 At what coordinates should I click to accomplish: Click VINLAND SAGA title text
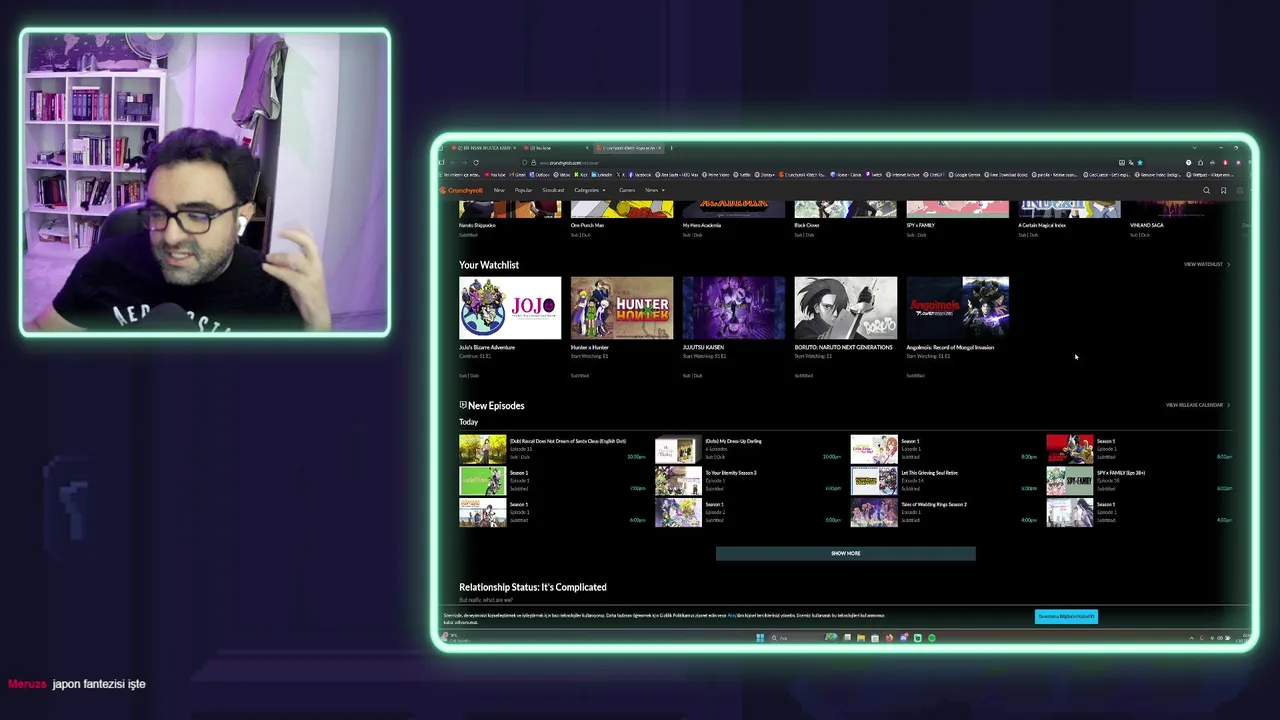1147,225
